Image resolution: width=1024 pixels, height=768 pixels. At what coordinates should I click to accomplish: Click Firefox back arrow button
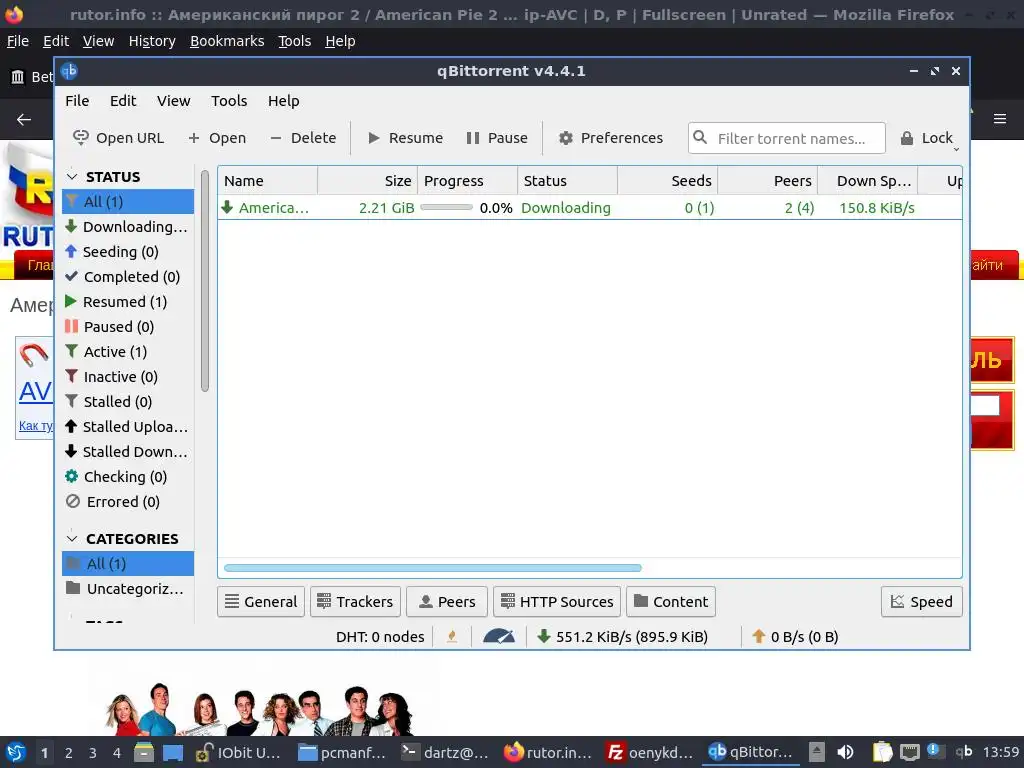coord(24,119)
